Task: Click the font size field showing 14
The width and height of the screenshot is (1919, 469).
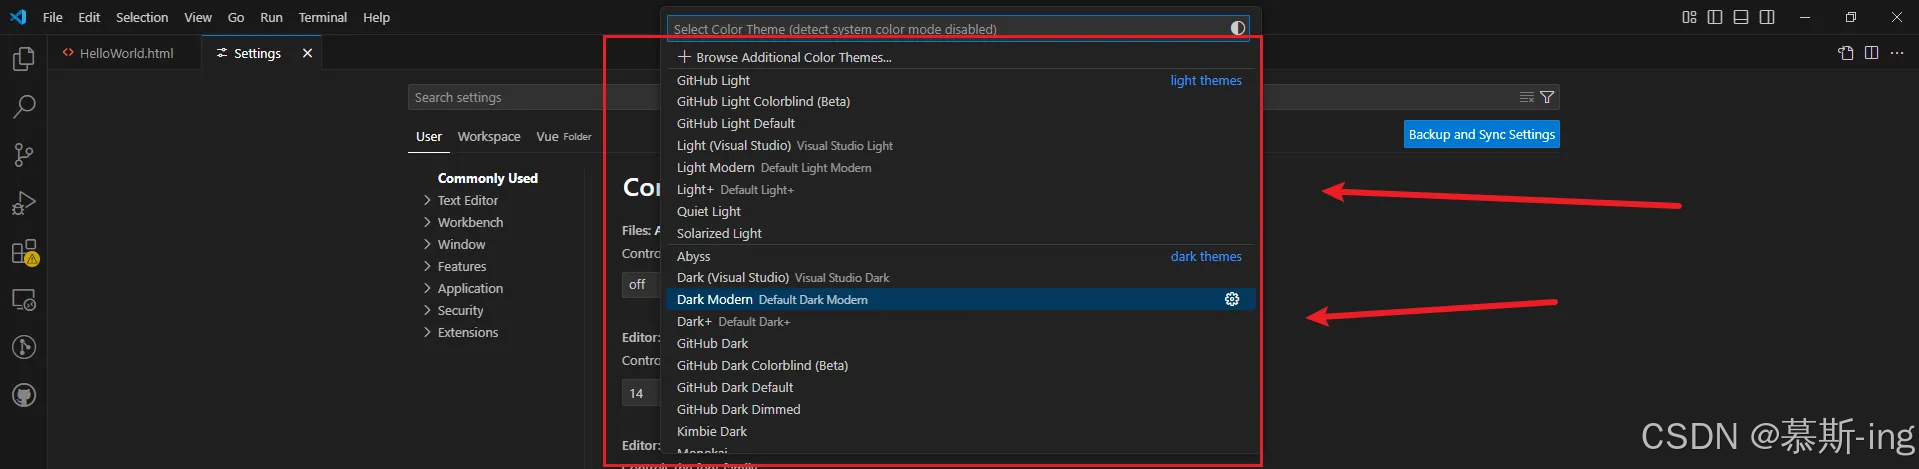Action: pos(640,393)
